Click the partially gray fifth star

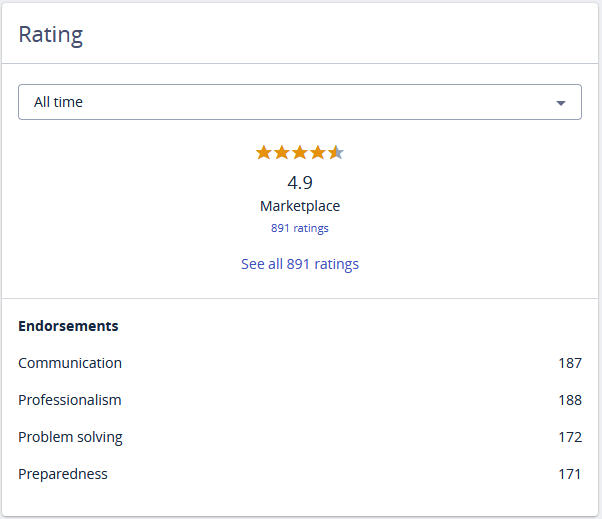coord(336,153)
